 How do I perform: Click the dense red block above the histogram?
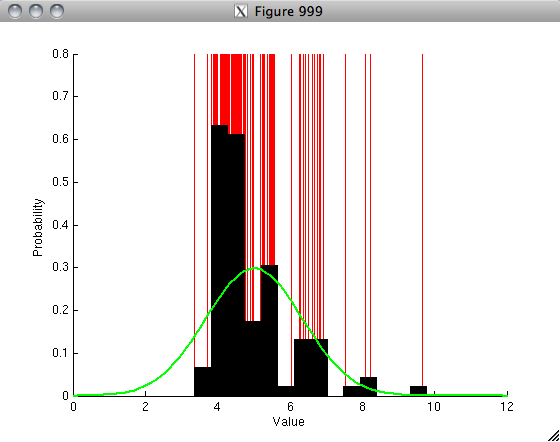(231, 89)
